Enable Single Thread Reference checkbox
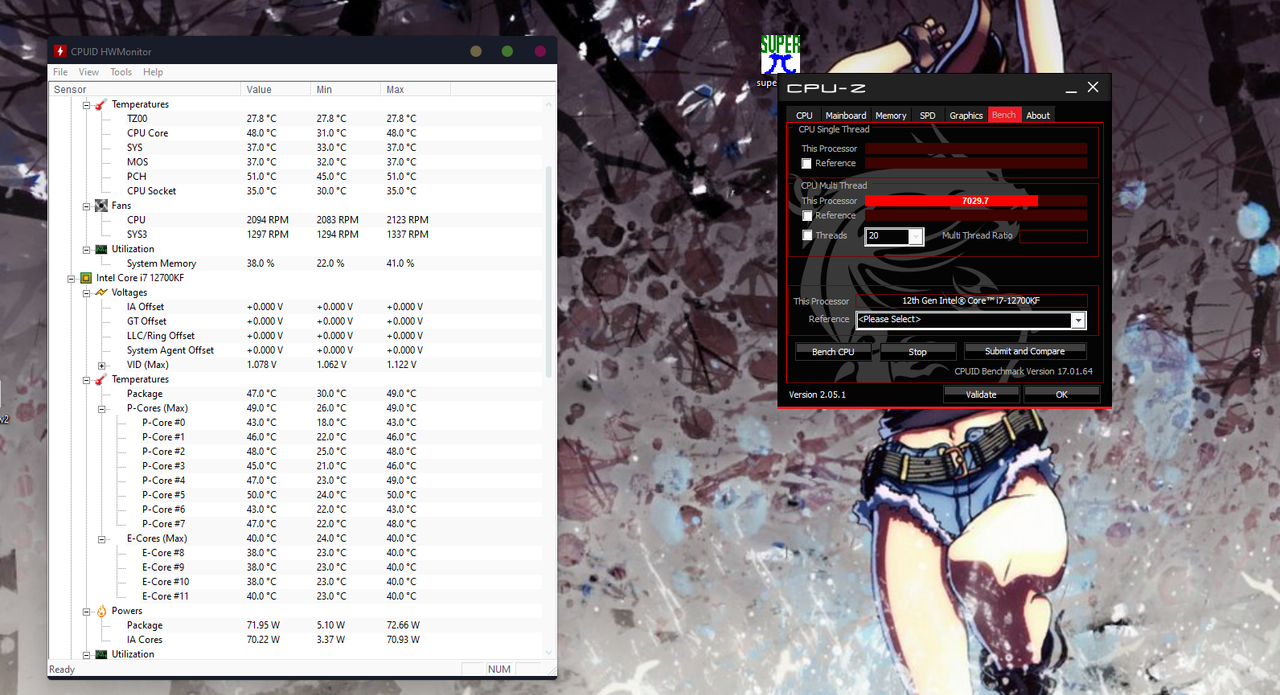1280x695 pixels. (x=807, y=163)
